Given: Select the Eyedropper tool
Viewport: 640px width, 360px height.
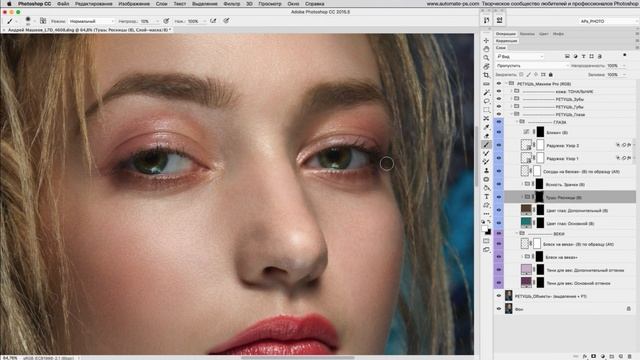Looking at the screenshot, I should 486,127.
